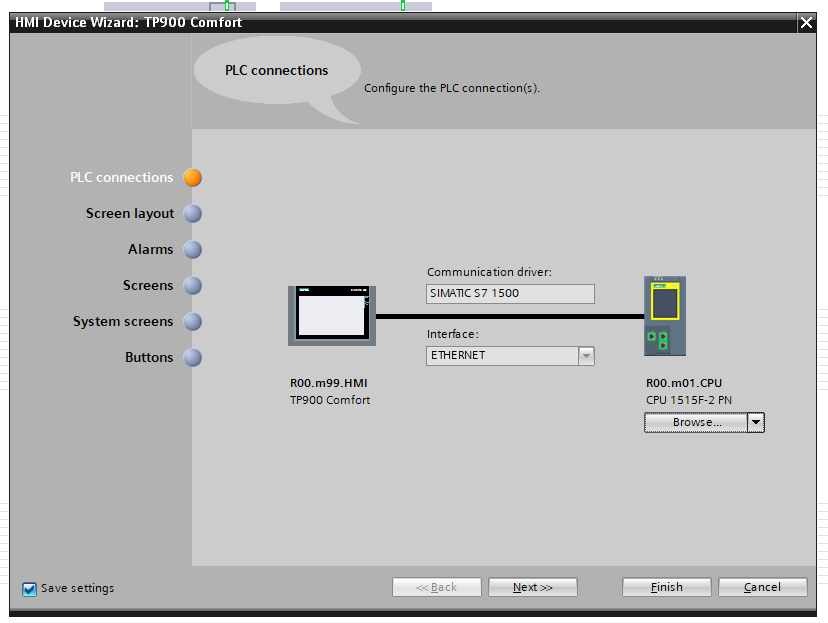Image resolution: width=828 pixels, height=623 pixels.
Task: Click the TP900 Comfort label under HMI
Action: tap(330, 400)
